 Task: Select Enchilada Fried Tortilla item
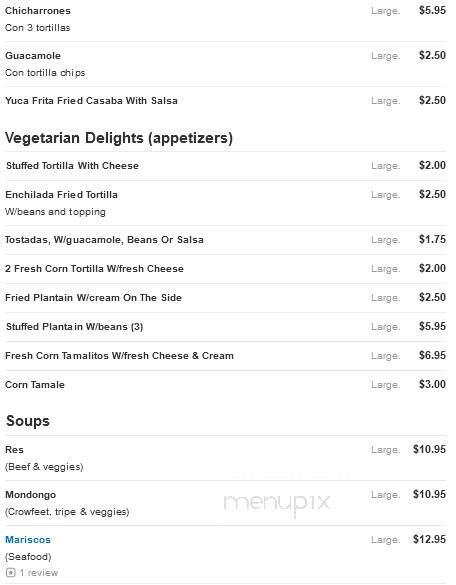[x=61, y=195]
